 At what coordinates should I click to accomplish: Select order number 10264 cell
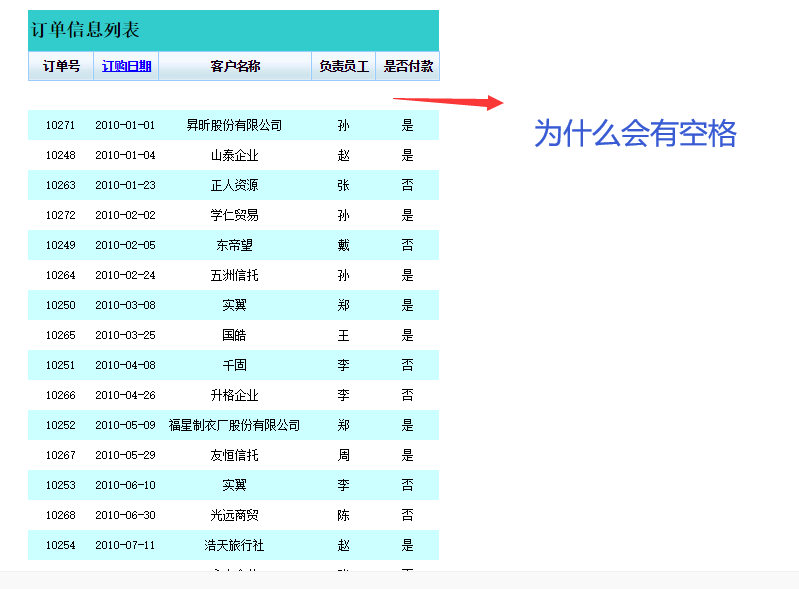tap(60, 276)
